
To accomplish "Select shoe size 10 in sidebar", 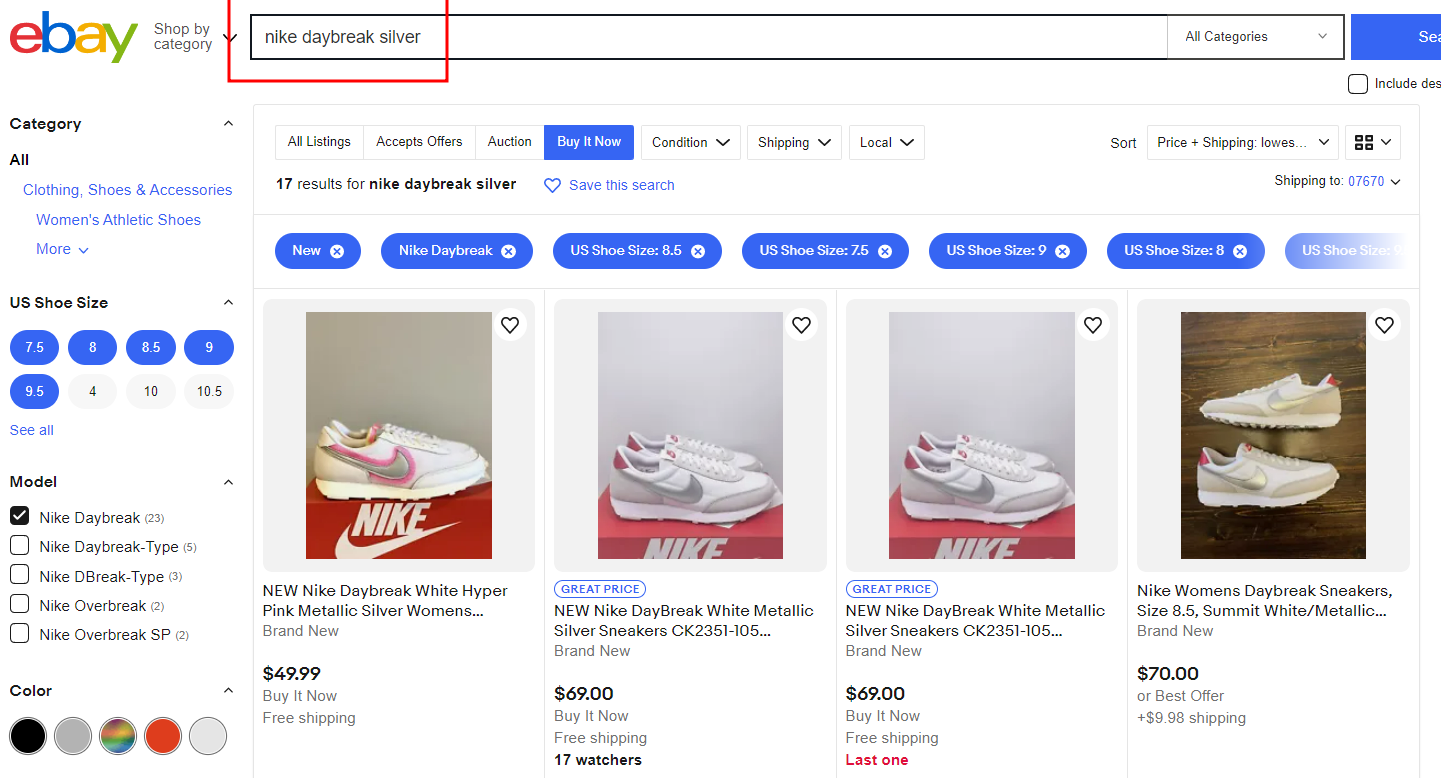I will (x=151, y=391).
